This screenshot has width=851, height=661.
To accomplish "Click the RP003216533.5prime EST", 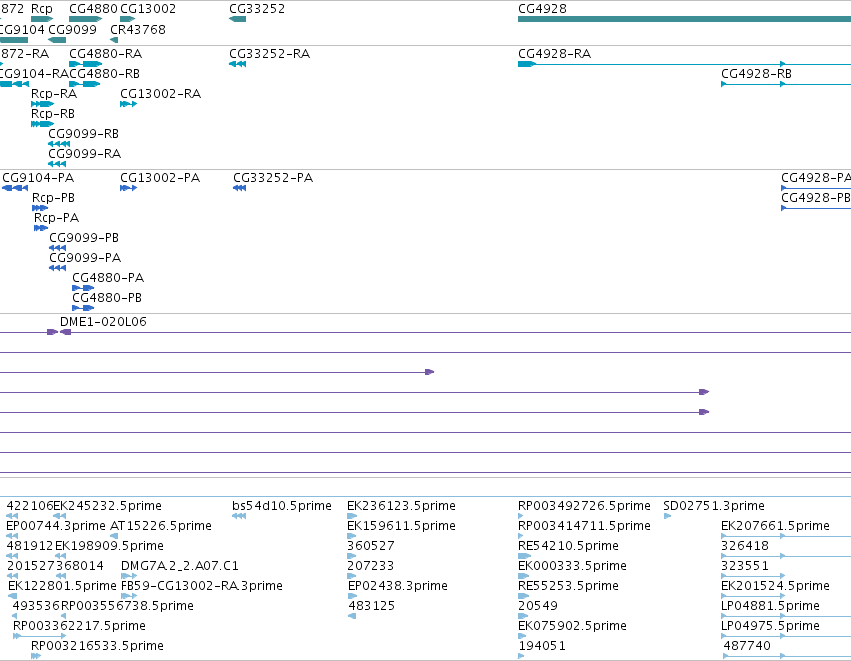I will tap(97, 646).
